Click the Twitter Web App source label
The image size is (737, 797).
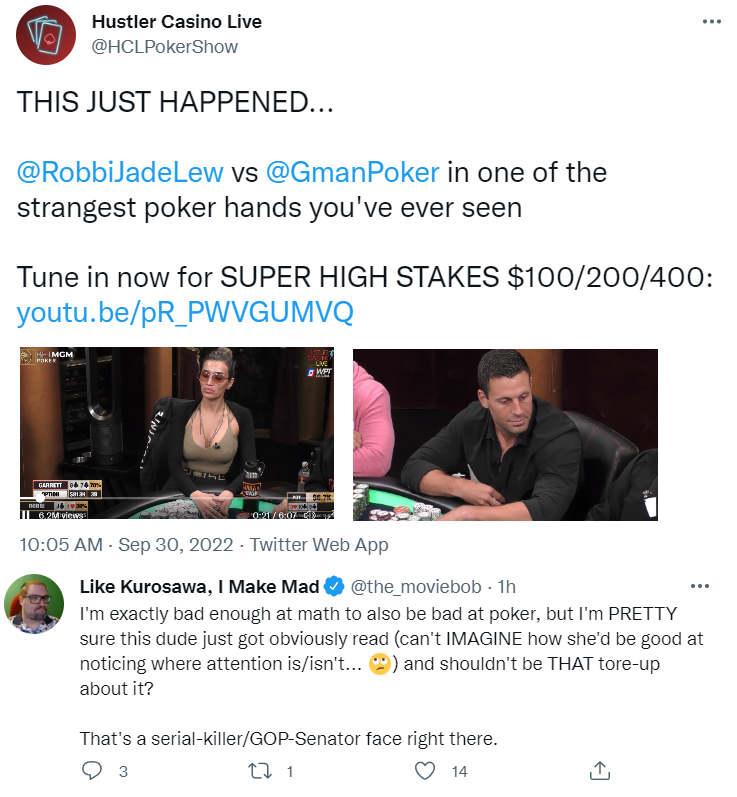click(x=319, y=545)
